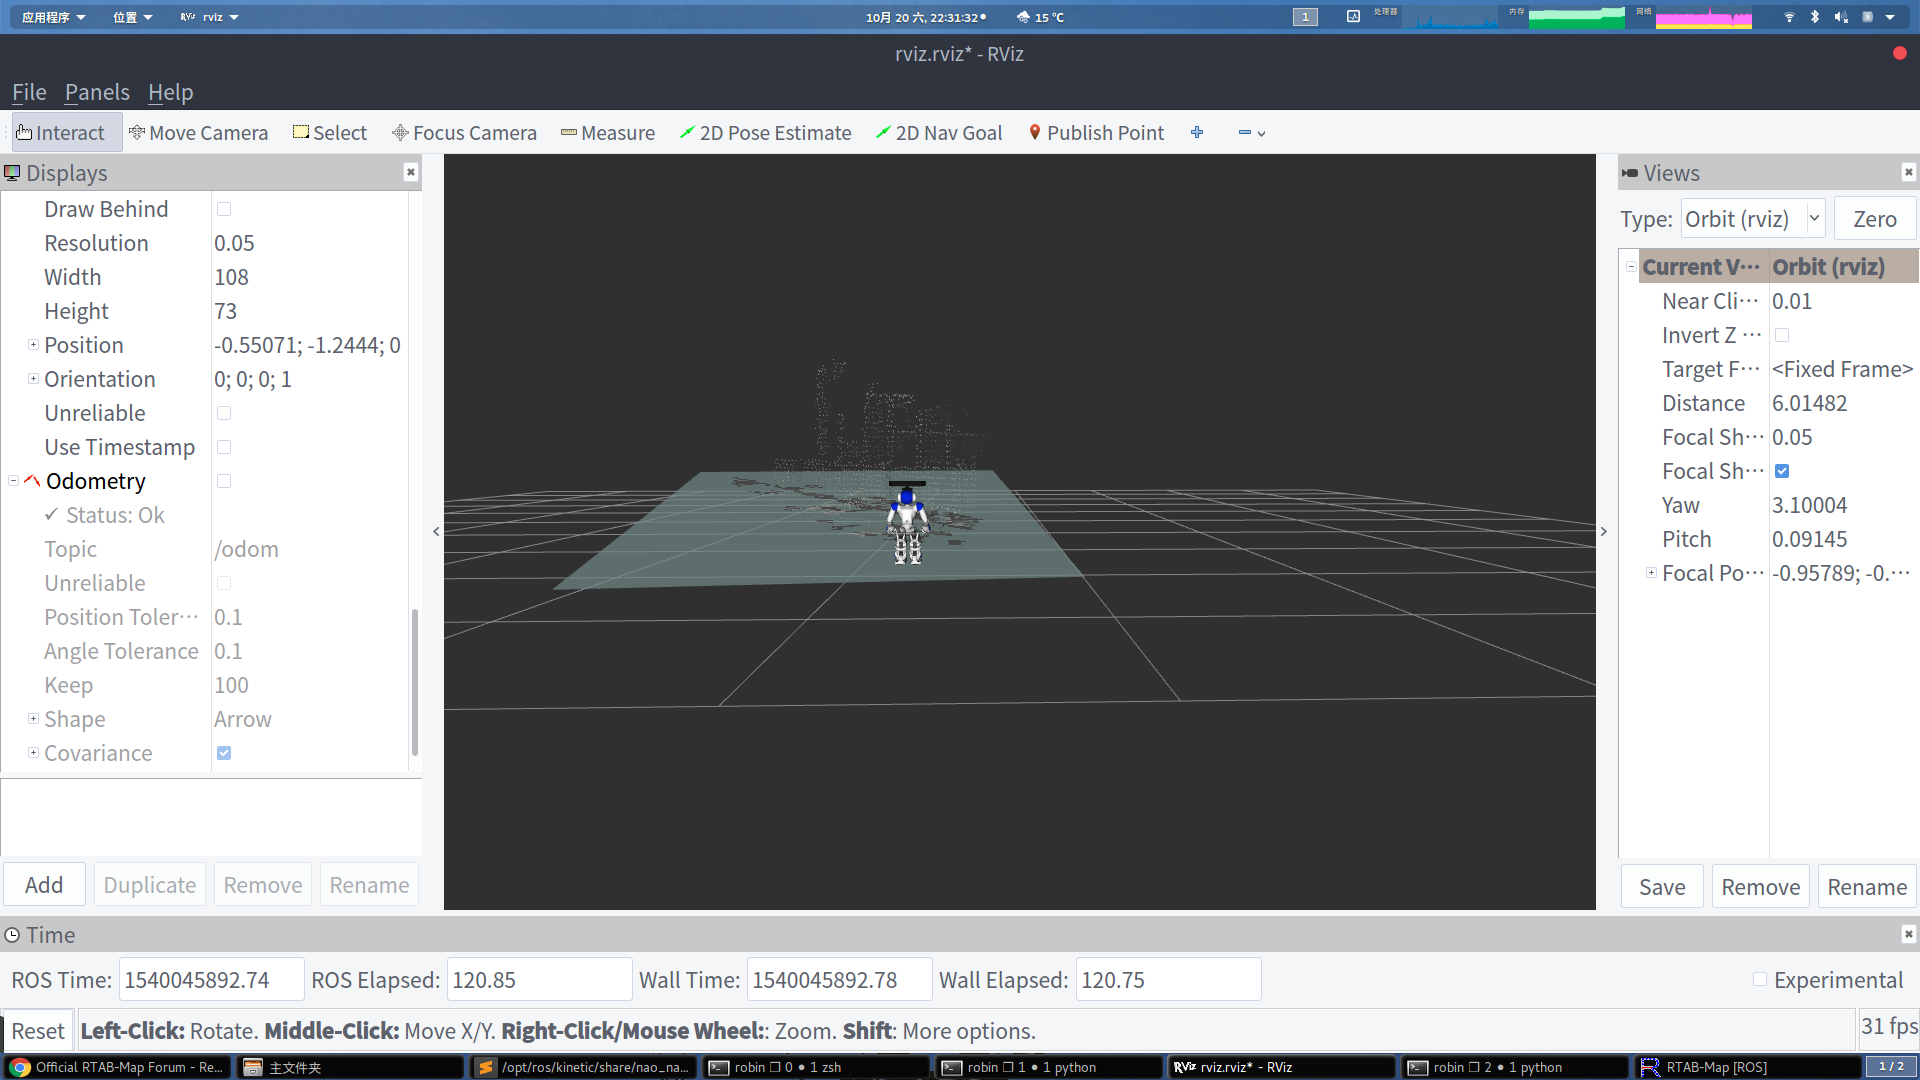Viewport: 1920px width, 1080px height.
Task: Activate the Move Camera tool
Action: coord(198,133)
